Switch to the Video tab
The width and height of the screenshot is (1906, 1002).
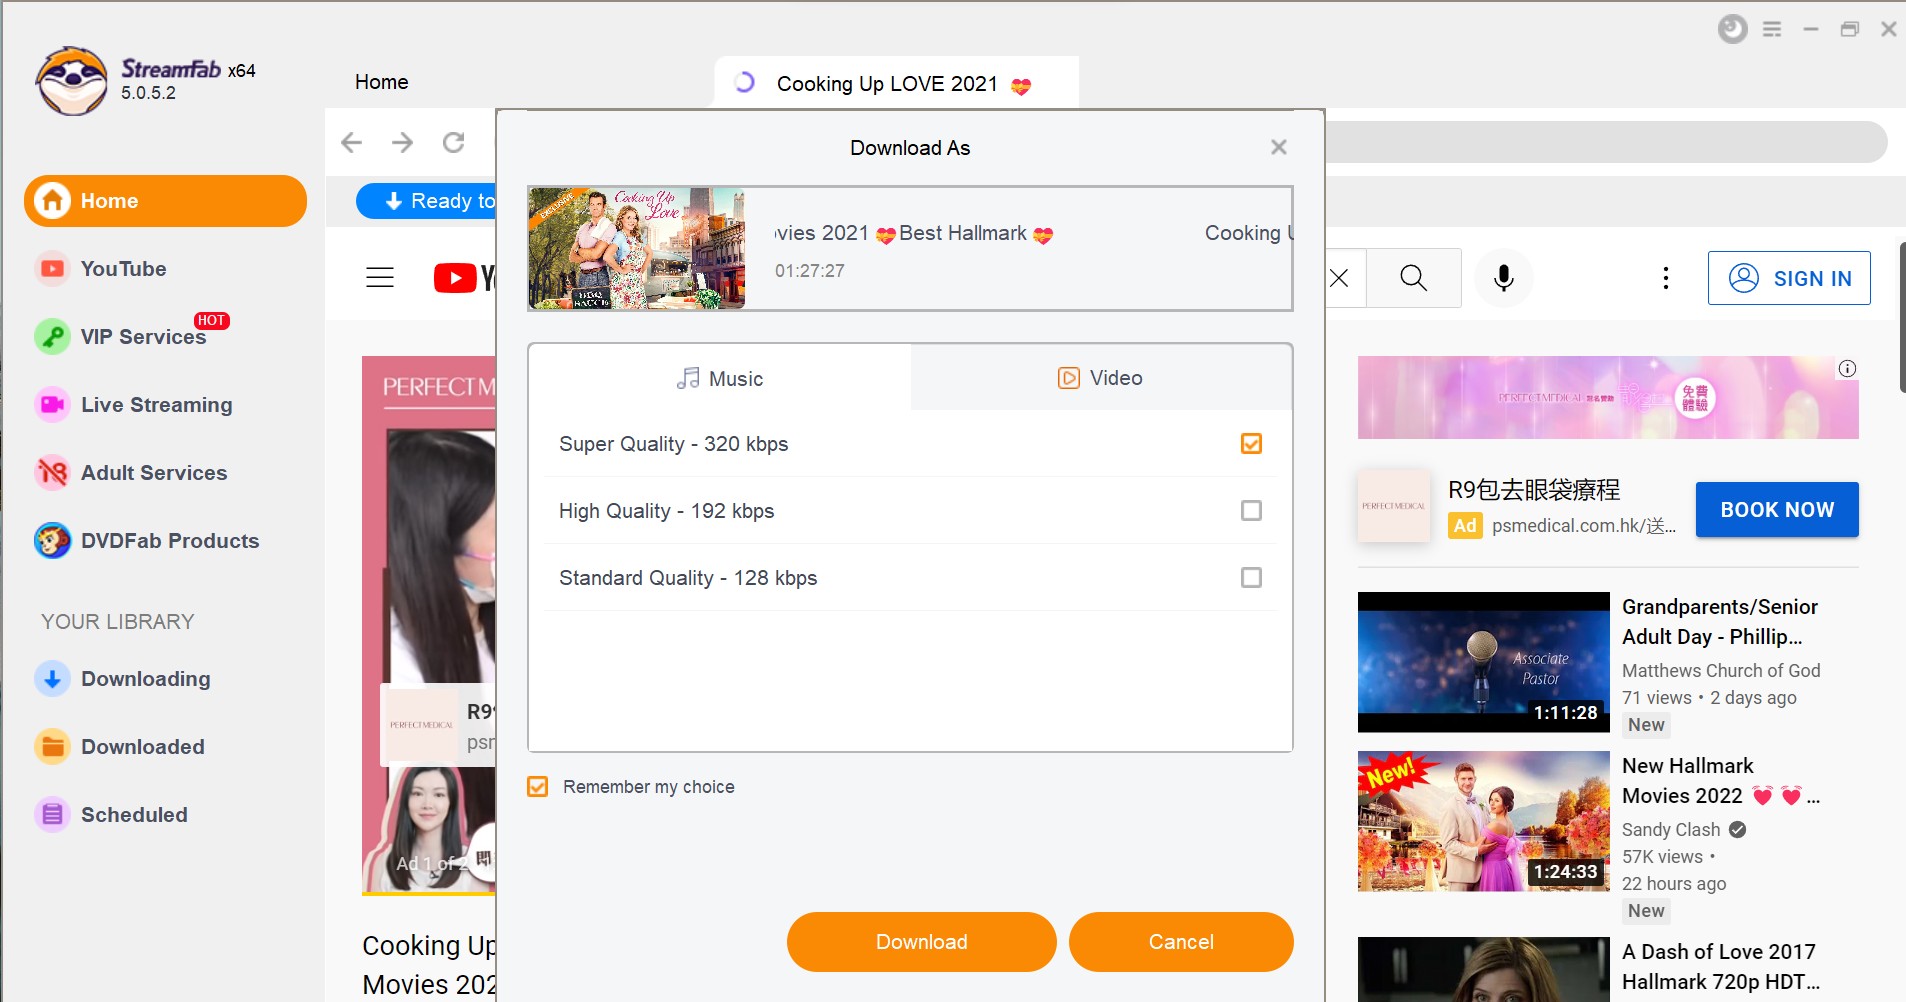pyautogui.click(x=1101, y=378)
